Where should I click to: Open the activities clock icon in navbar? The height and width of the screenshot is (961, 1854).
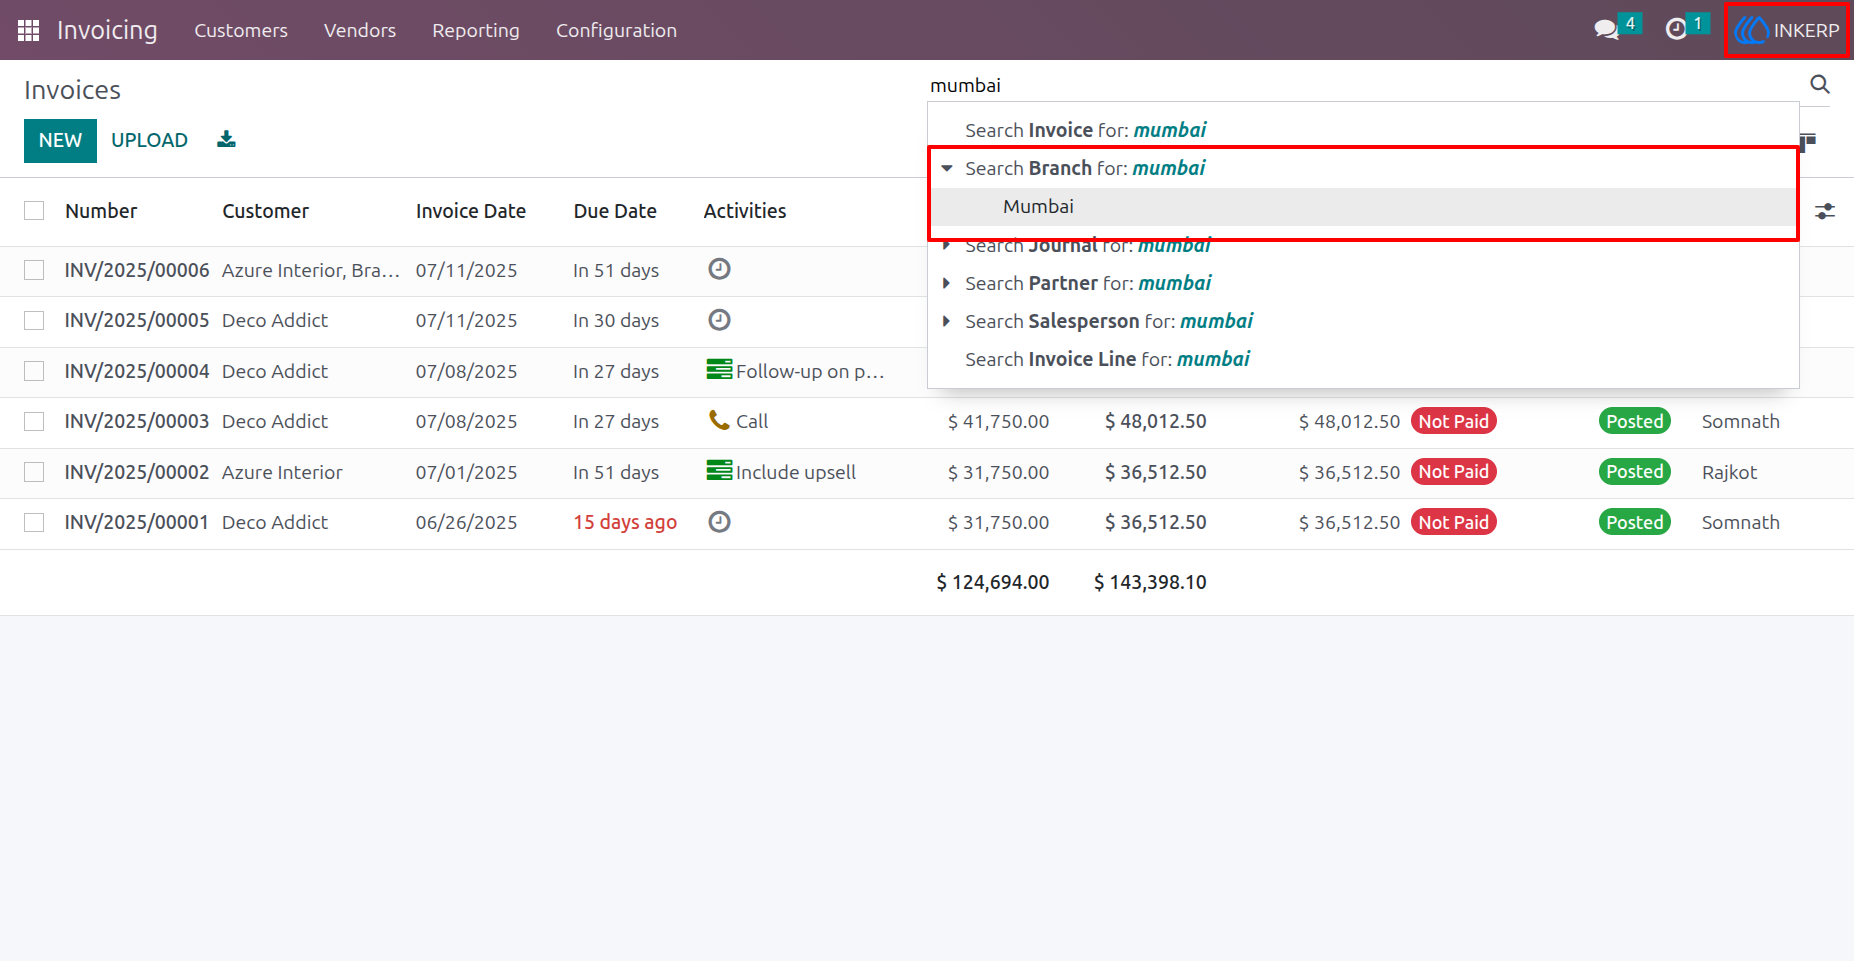click(x=1676, y=30)
